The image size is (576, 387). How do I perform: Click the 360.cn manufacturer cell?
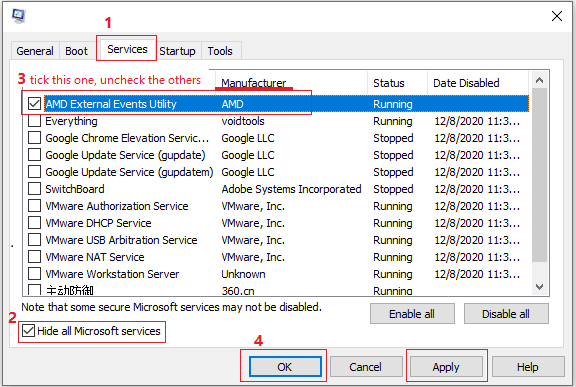click(x=238, y=291)
